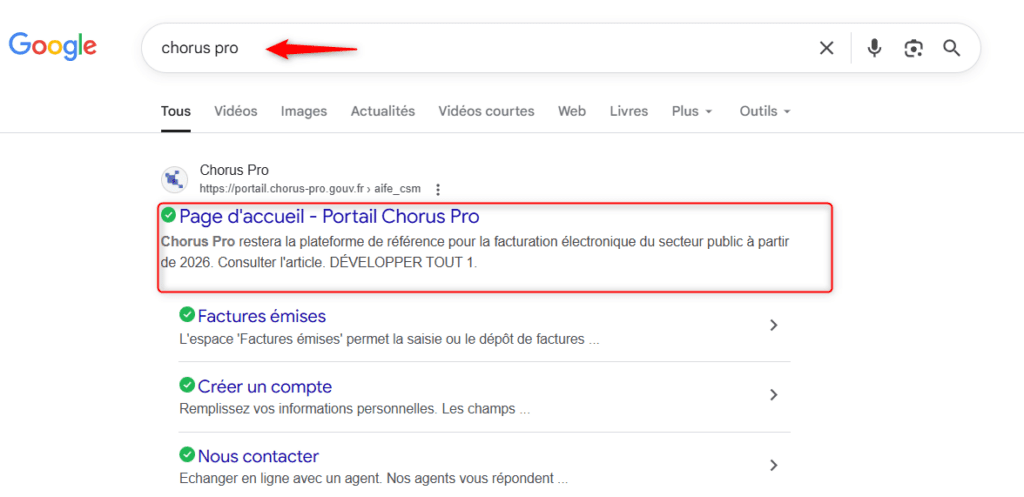The image size is (1024, 497).
Task: Expand the Factures émises result chevron
Action: click(x=774, y=325)
